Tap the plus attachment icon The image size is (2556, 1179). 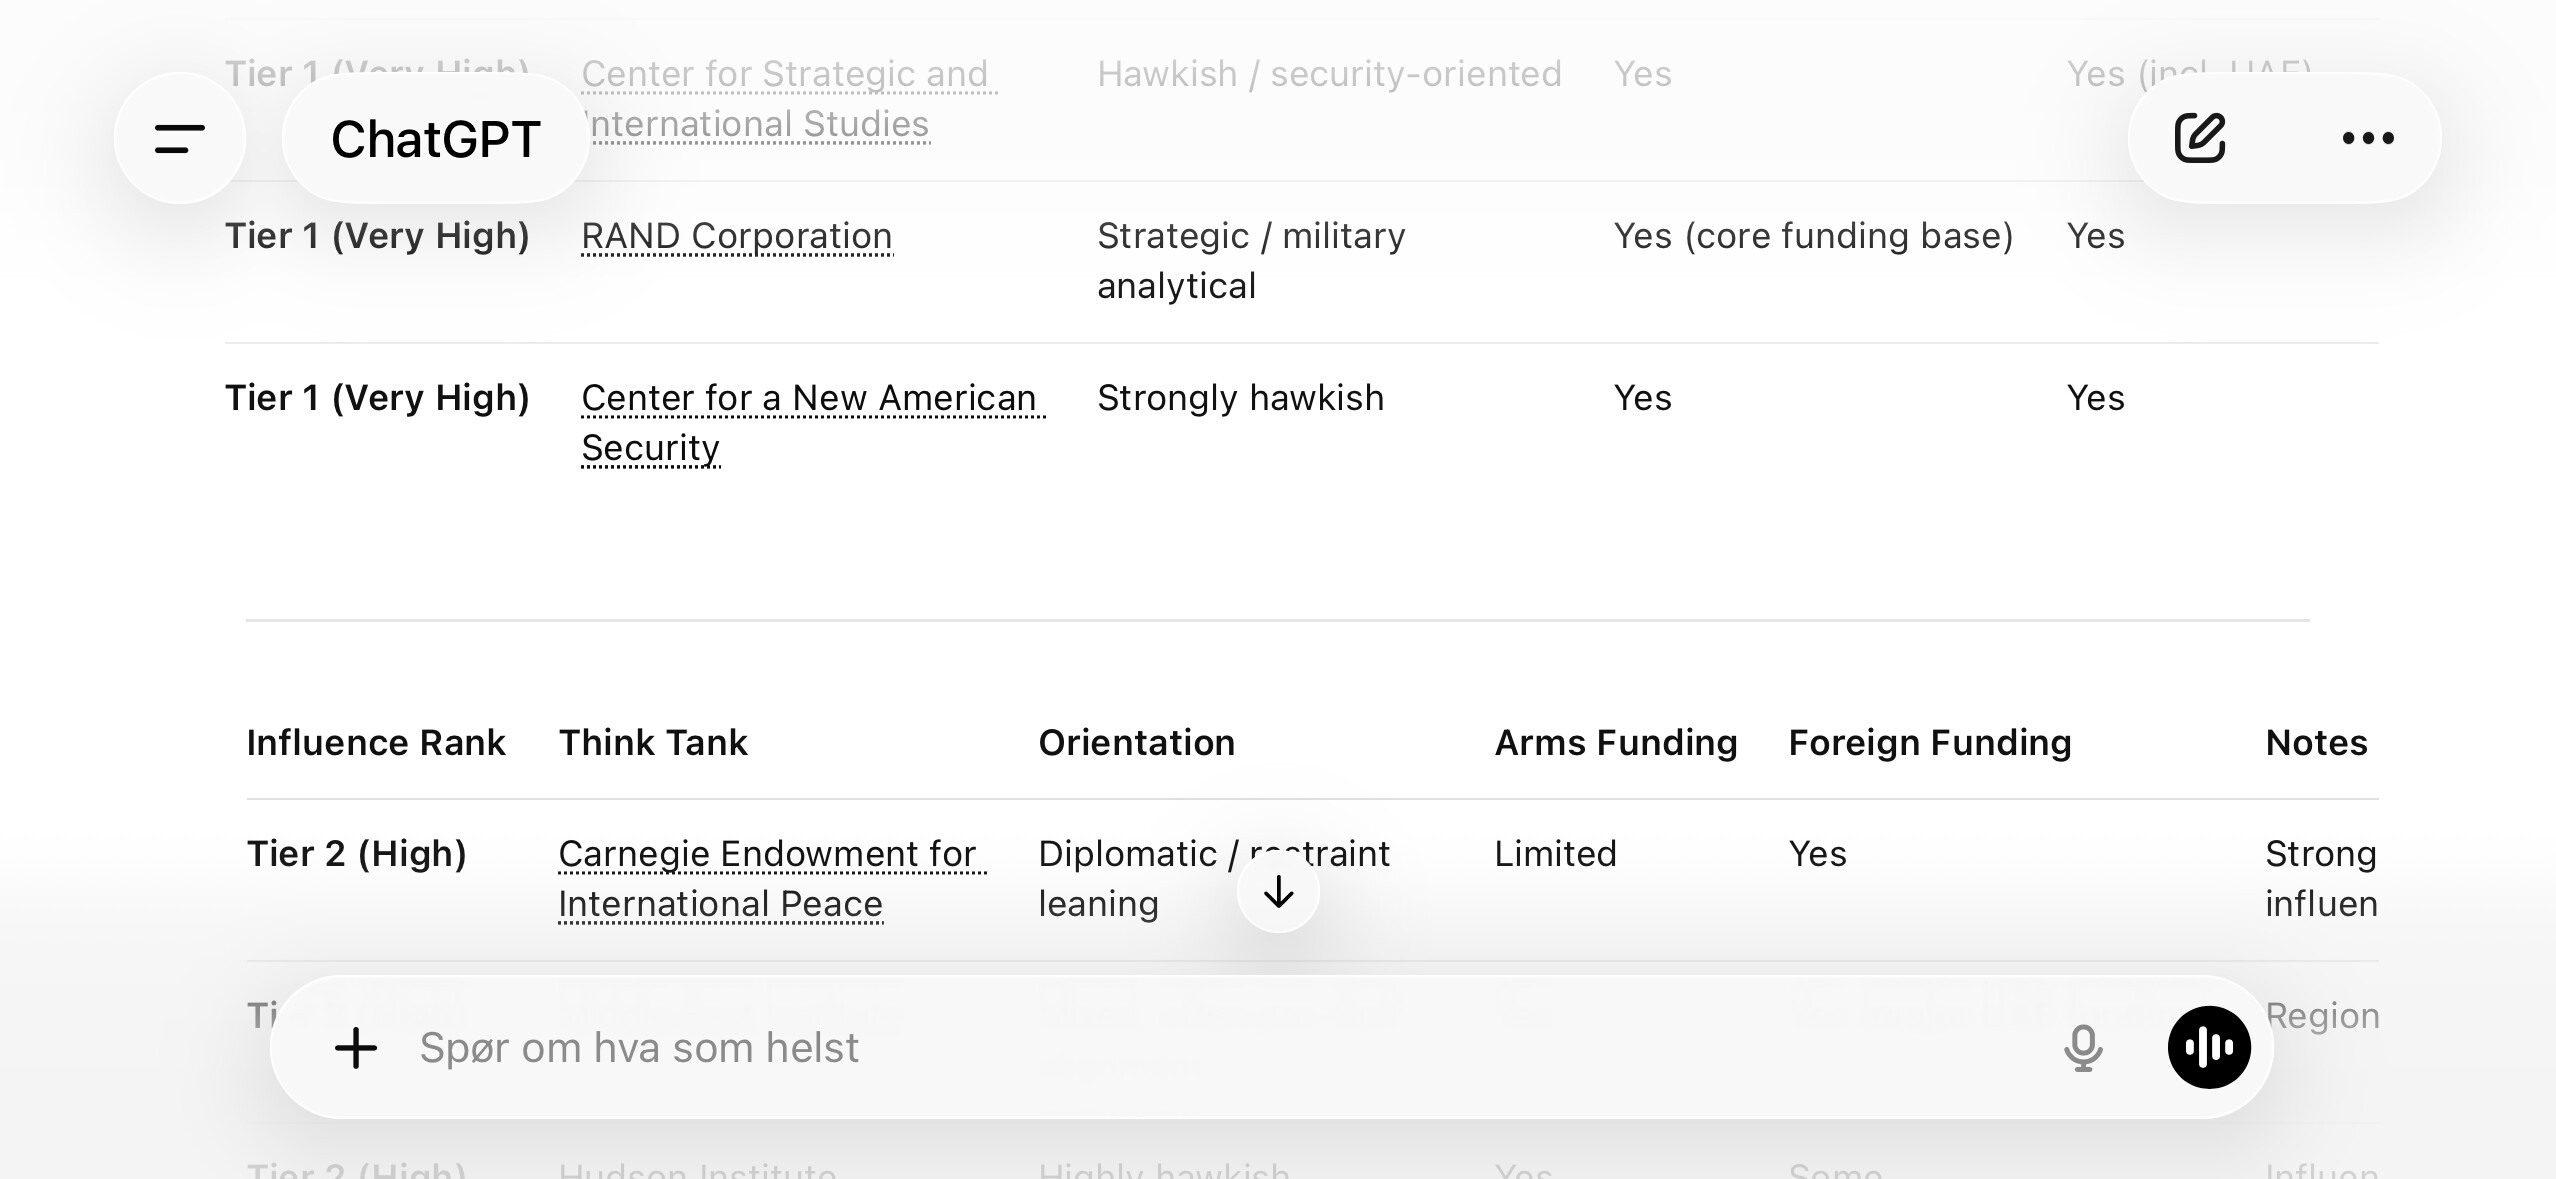click(x=356, y=1048)
